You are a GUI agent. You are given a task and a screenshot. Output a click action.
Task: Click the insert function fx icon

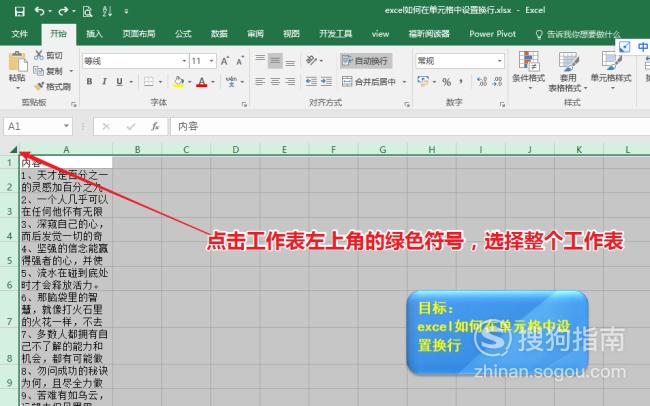tap(155, 126)
